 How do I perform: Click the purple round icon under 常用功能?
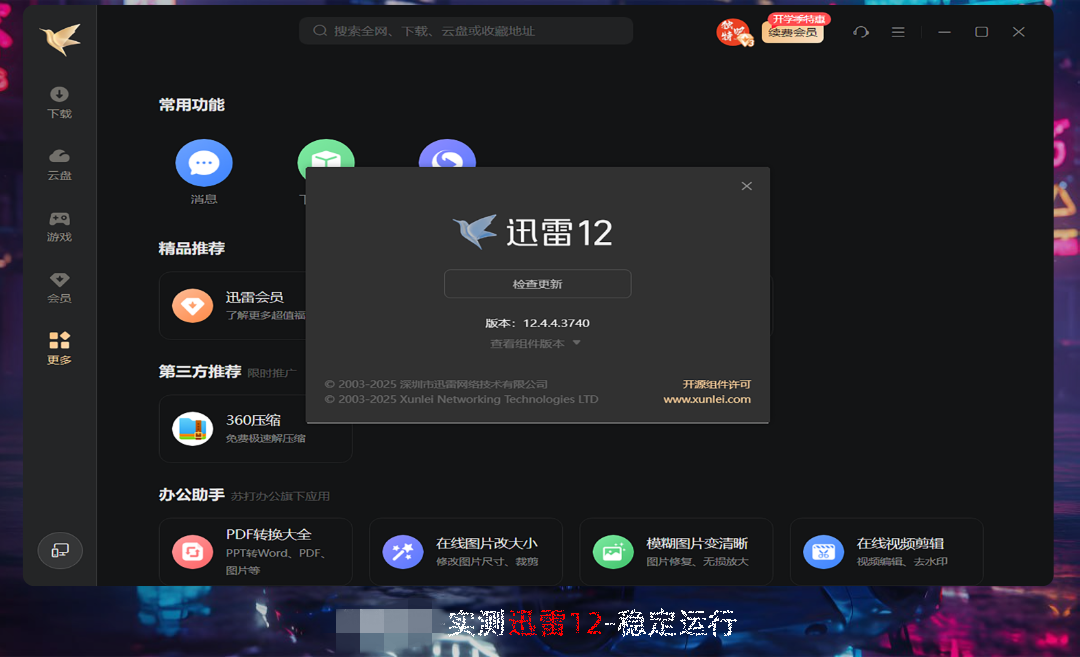pyautogui.click(x=447, y=154)
